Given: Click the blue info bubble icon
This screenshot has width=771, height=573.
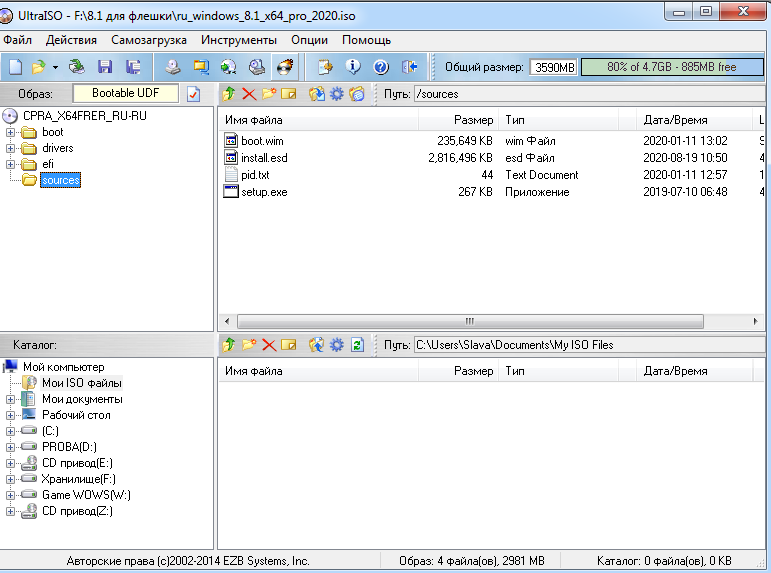Looking at the screenshot, I should 353,67.
